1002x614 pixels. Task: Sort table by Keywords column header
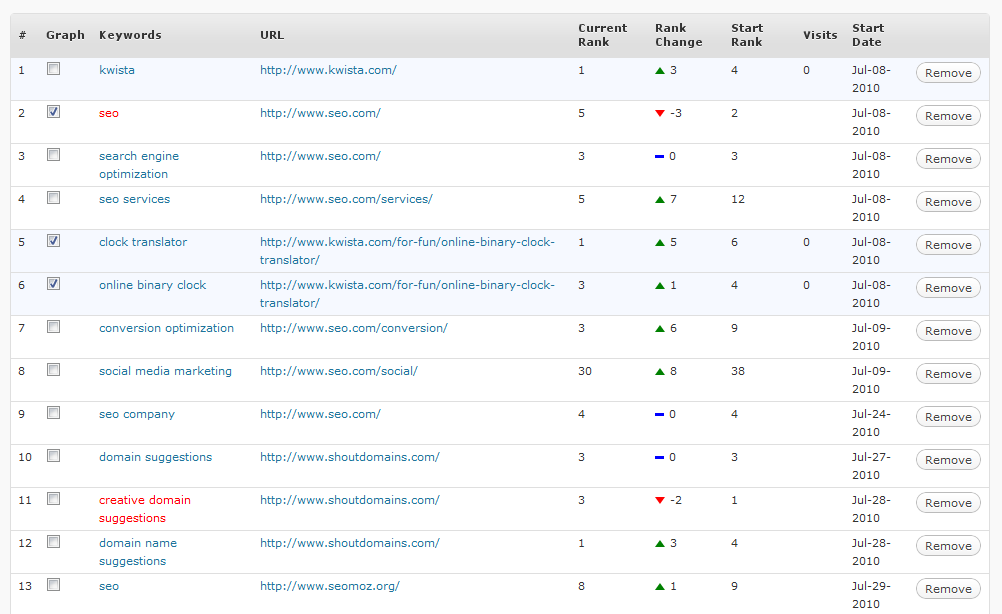[130, 35]
